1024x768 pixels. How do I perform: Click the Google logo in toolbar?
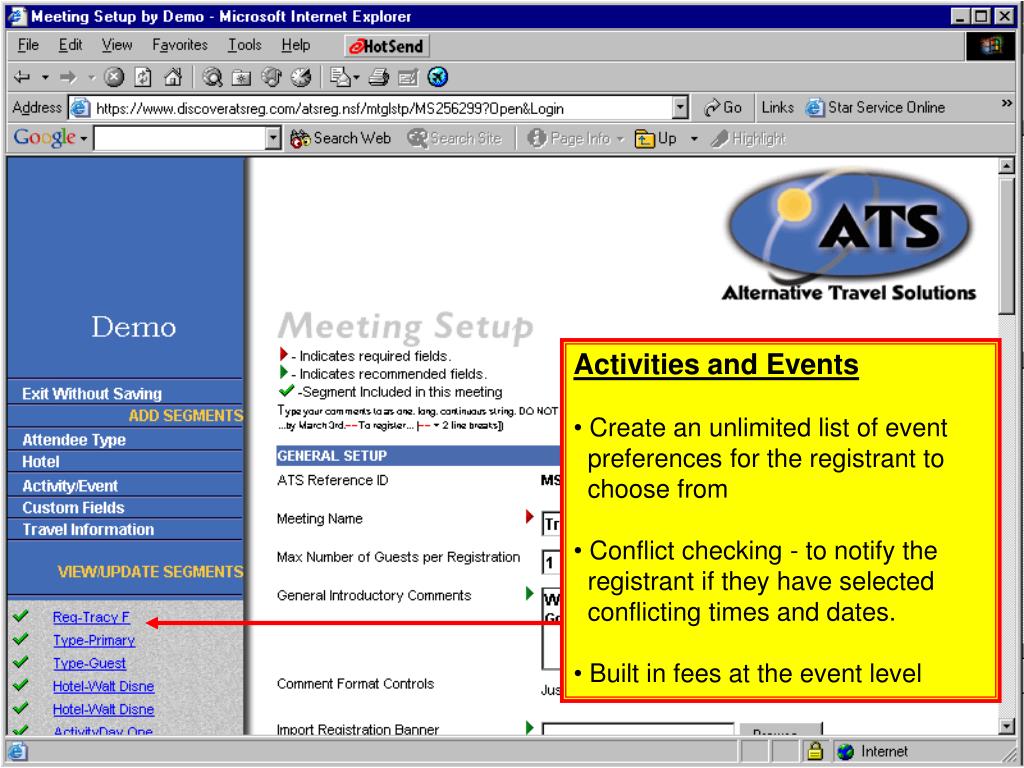pos(44,138)
